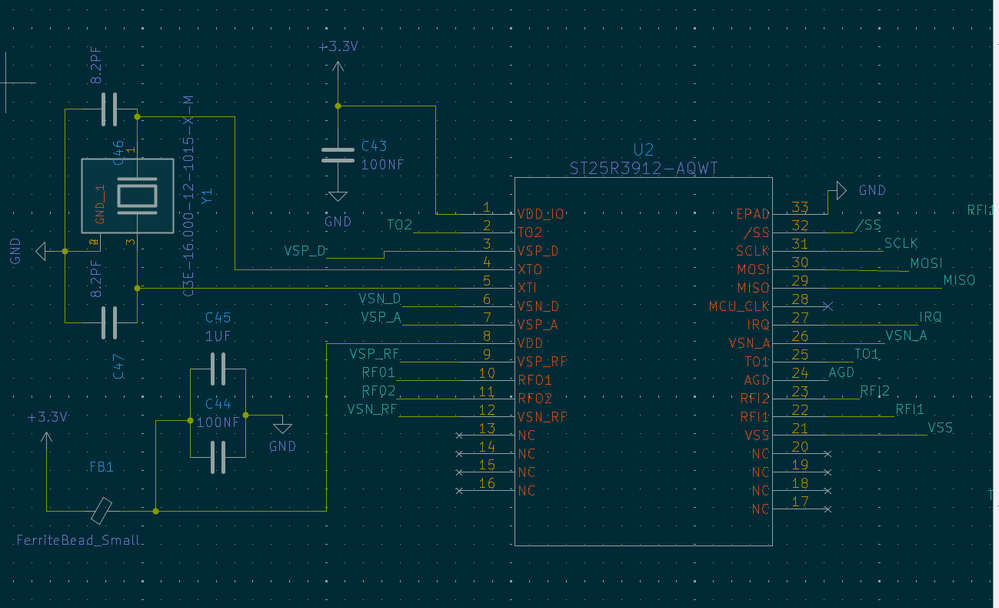Click the EPAD pin name on U2
This screenshot has height=608, width=999.
click(x=753, y=214)
